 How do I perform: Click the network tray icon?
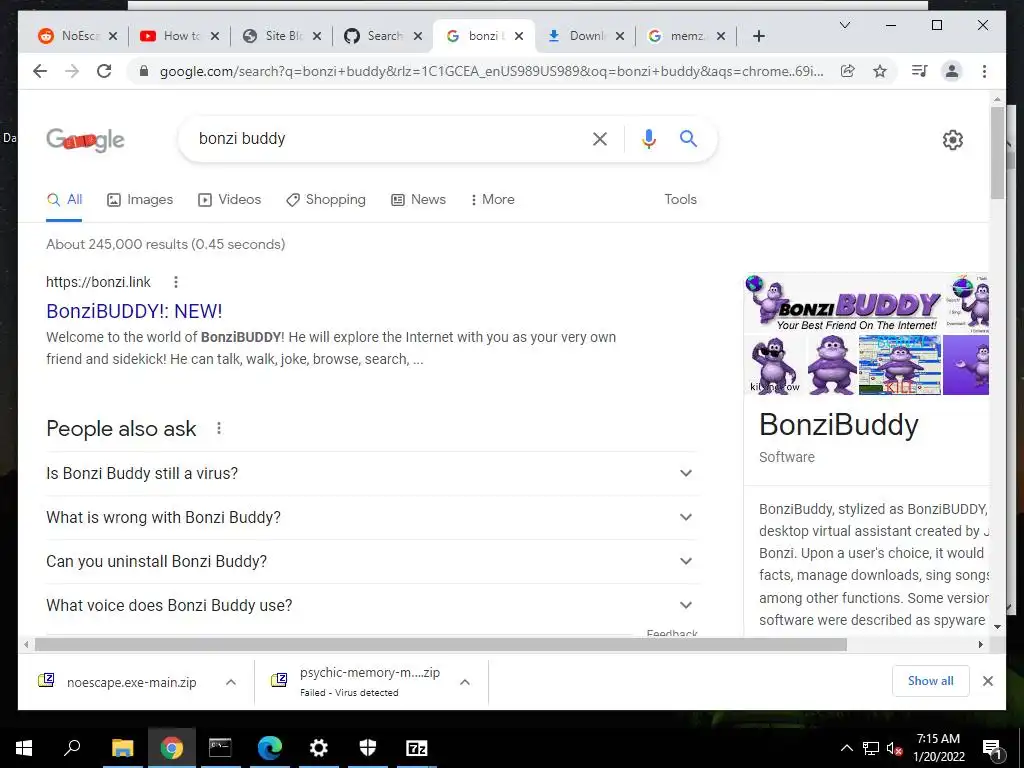pyautogui.click(x=871, y=748)
